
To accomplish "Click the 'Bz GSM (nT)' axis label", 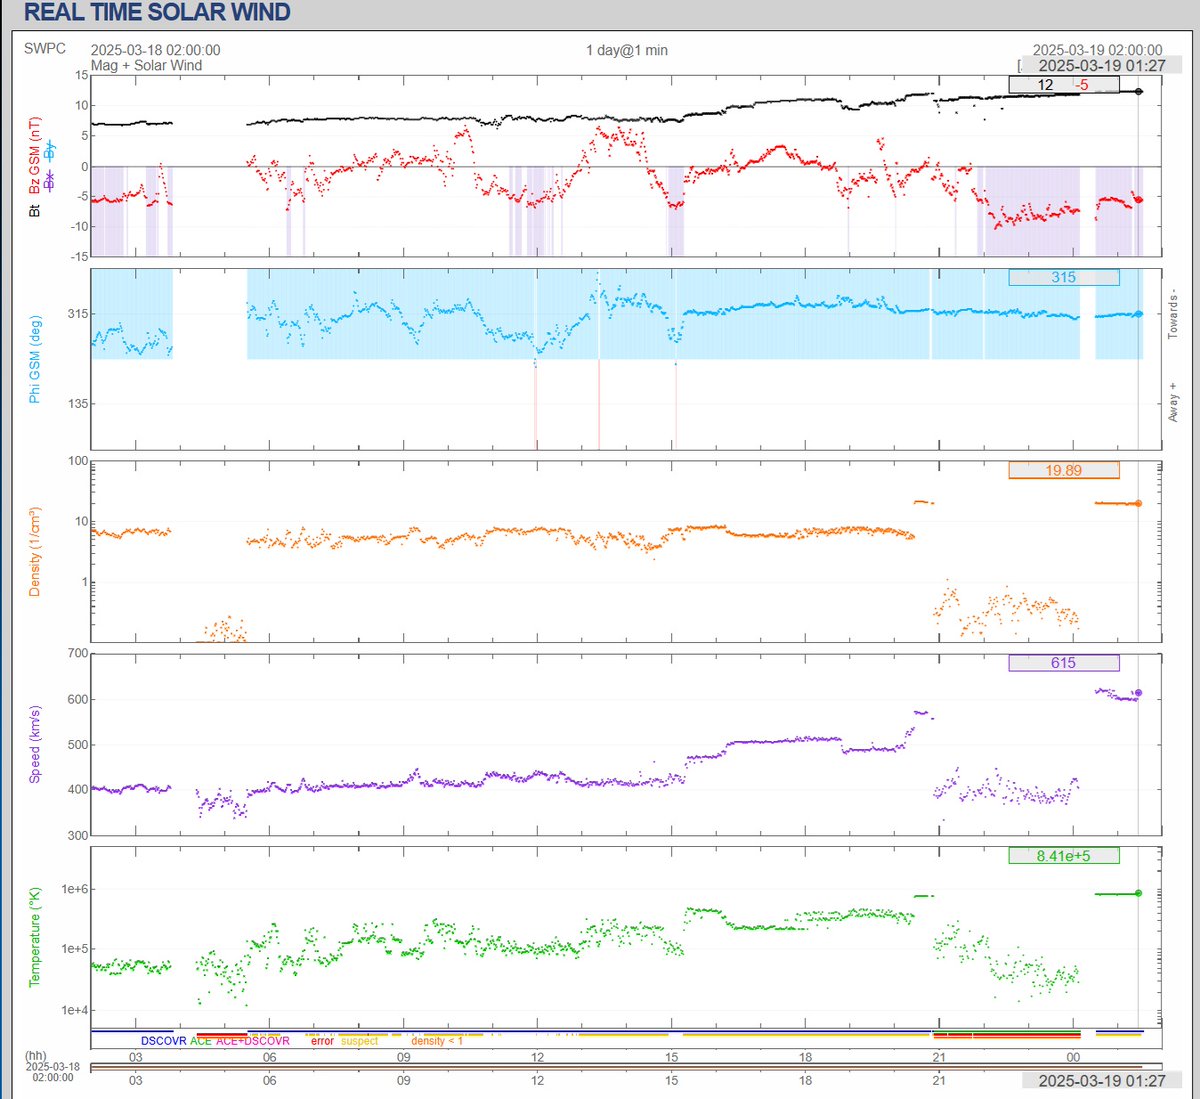I will [35, 156].
